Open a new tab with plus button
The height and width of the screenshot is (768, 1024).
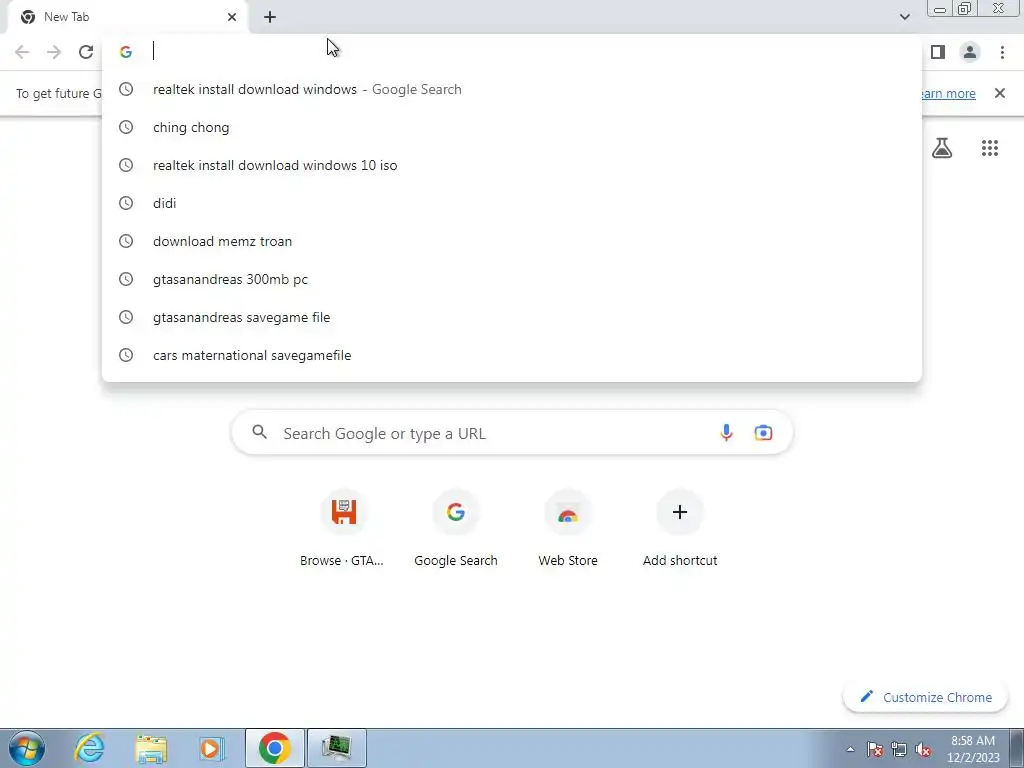point(270,17)
